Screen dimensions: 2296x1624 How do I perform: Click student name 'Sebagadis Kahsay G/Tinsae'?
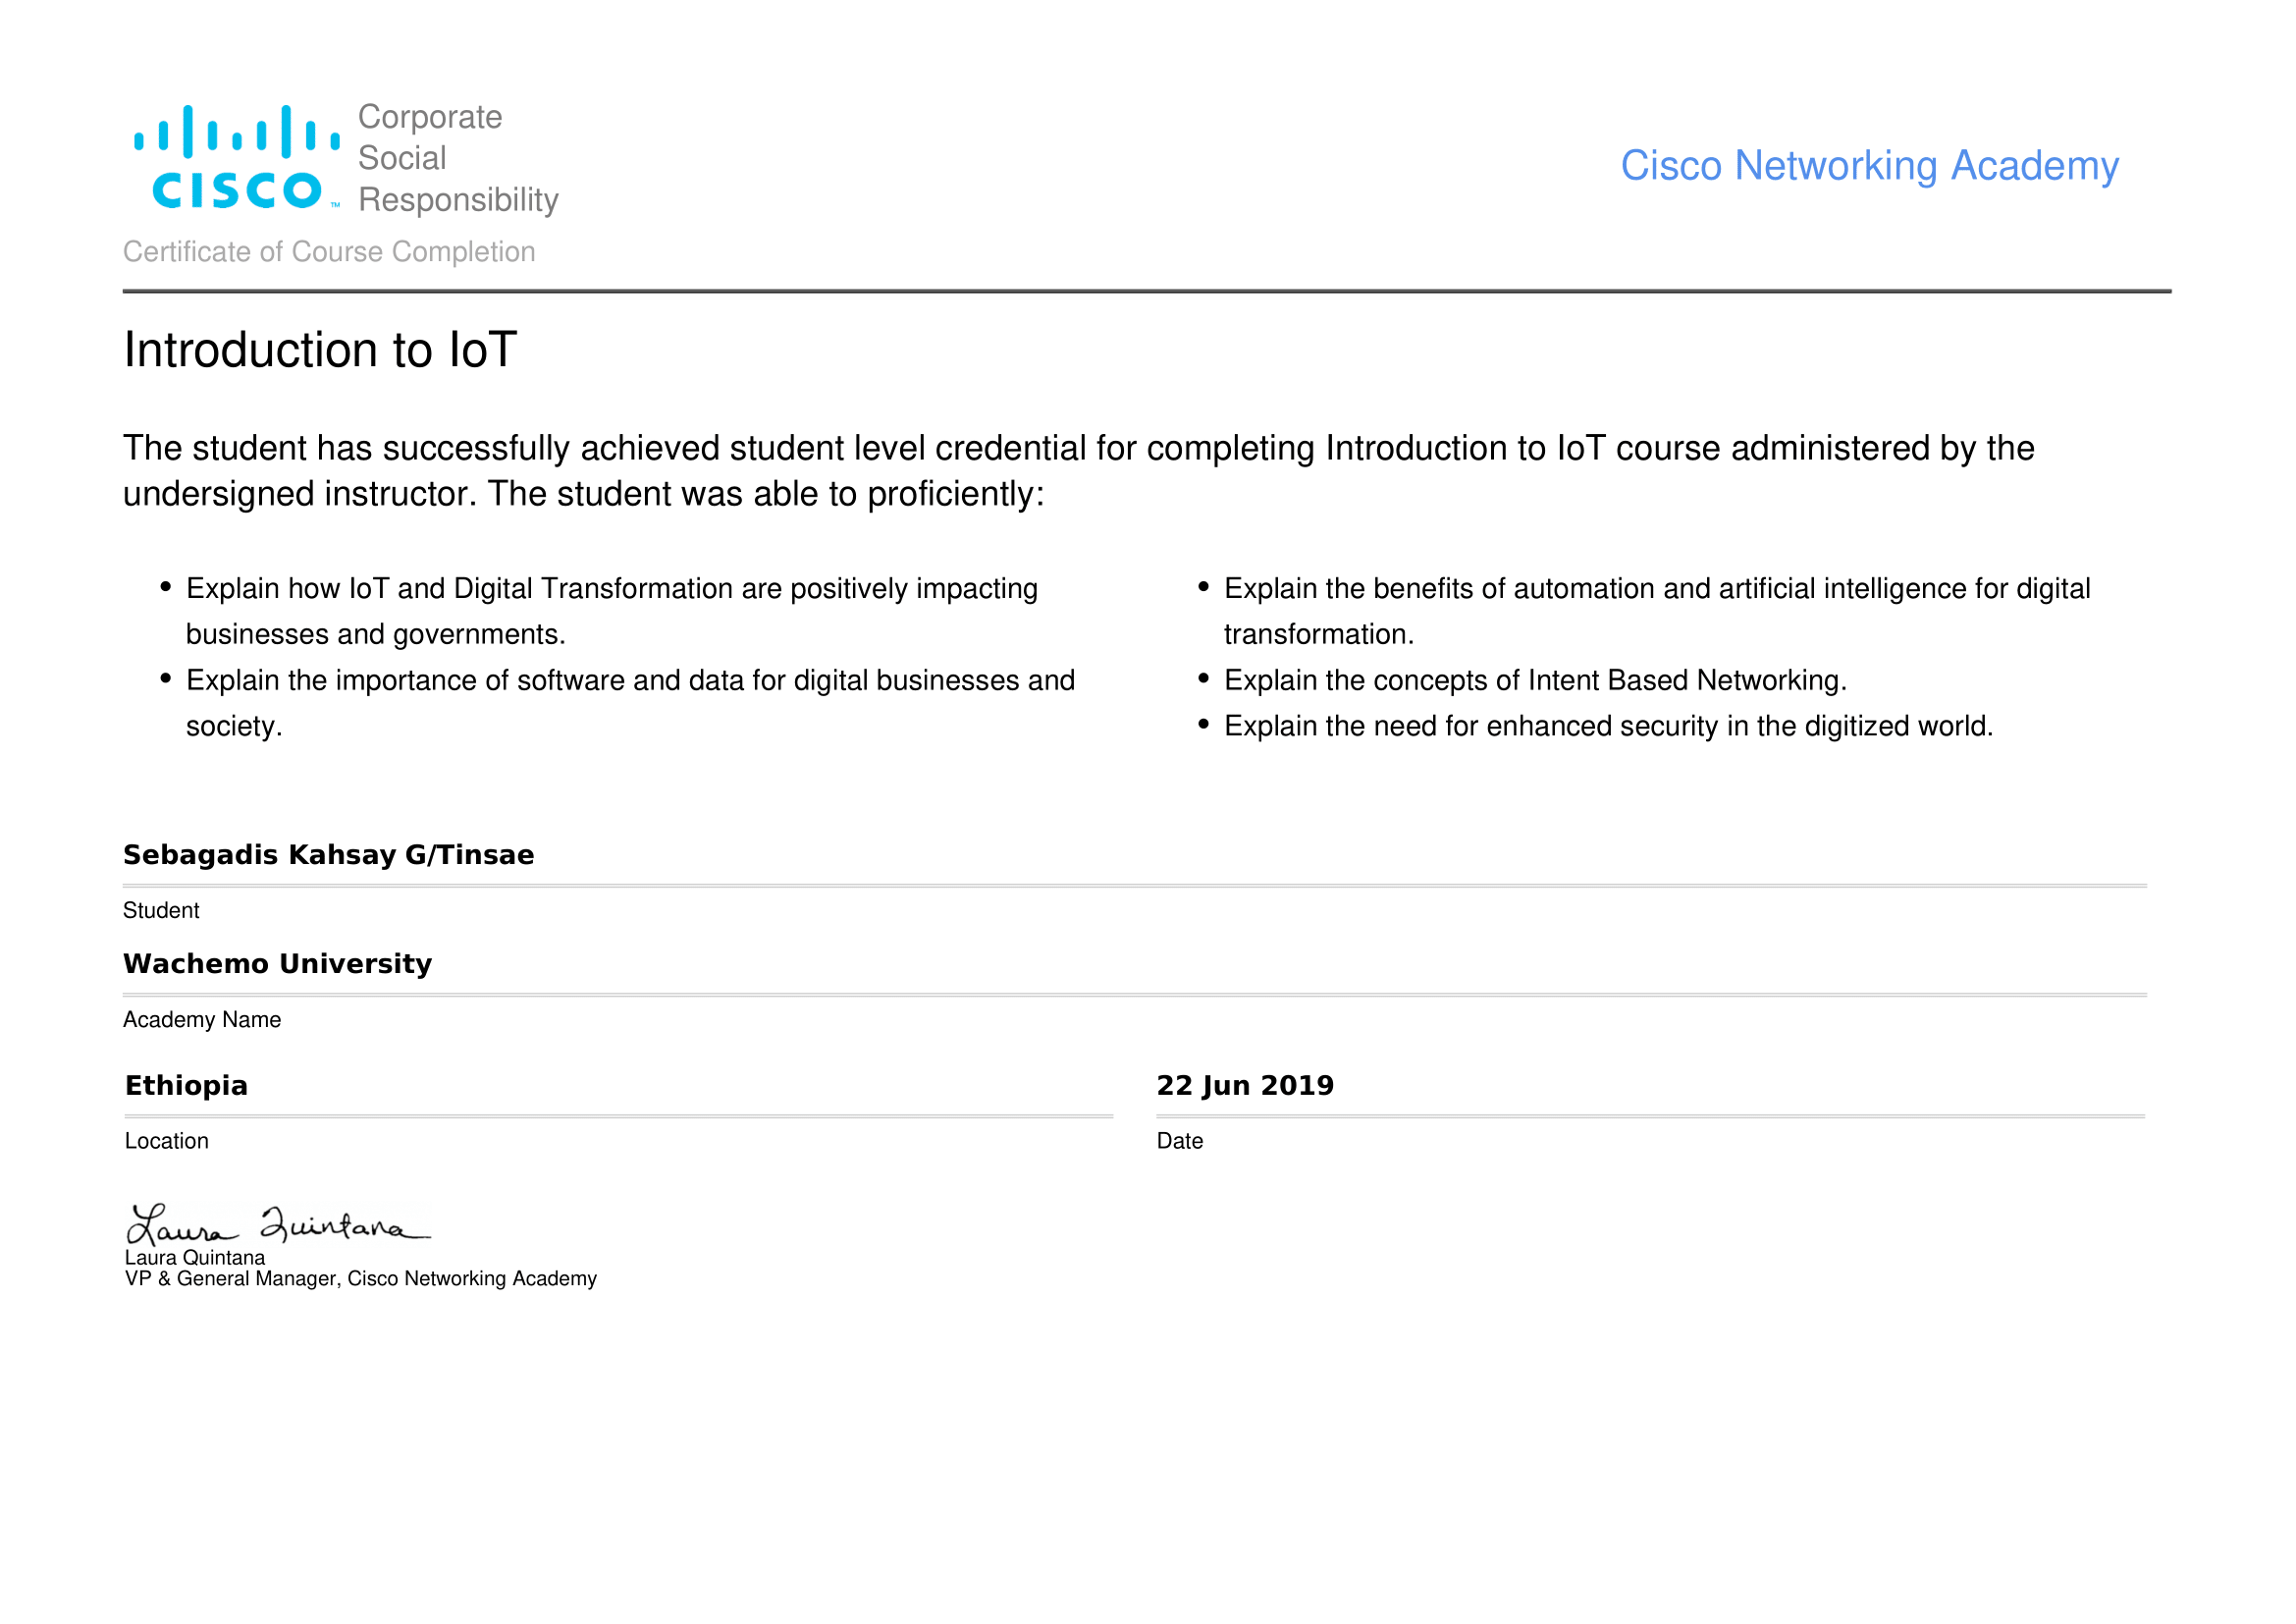(x=328, y=855)
